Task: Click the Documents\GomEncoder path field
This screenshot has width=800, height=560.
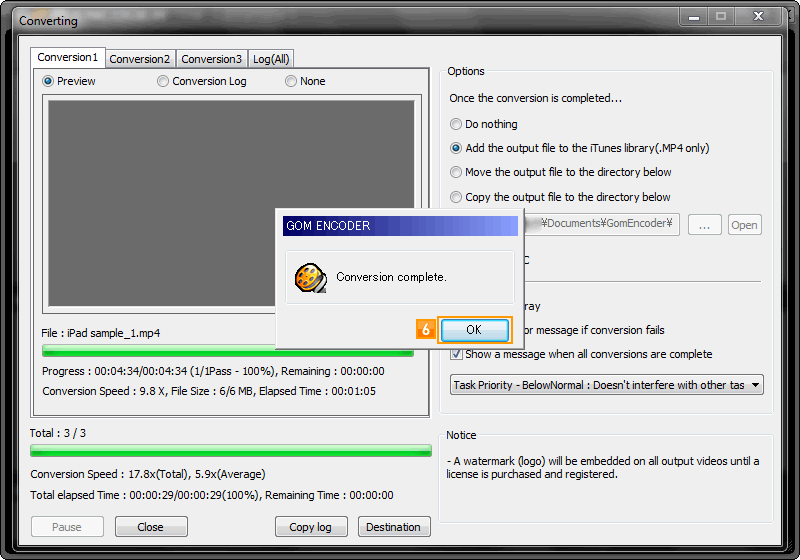Action: 602,224
